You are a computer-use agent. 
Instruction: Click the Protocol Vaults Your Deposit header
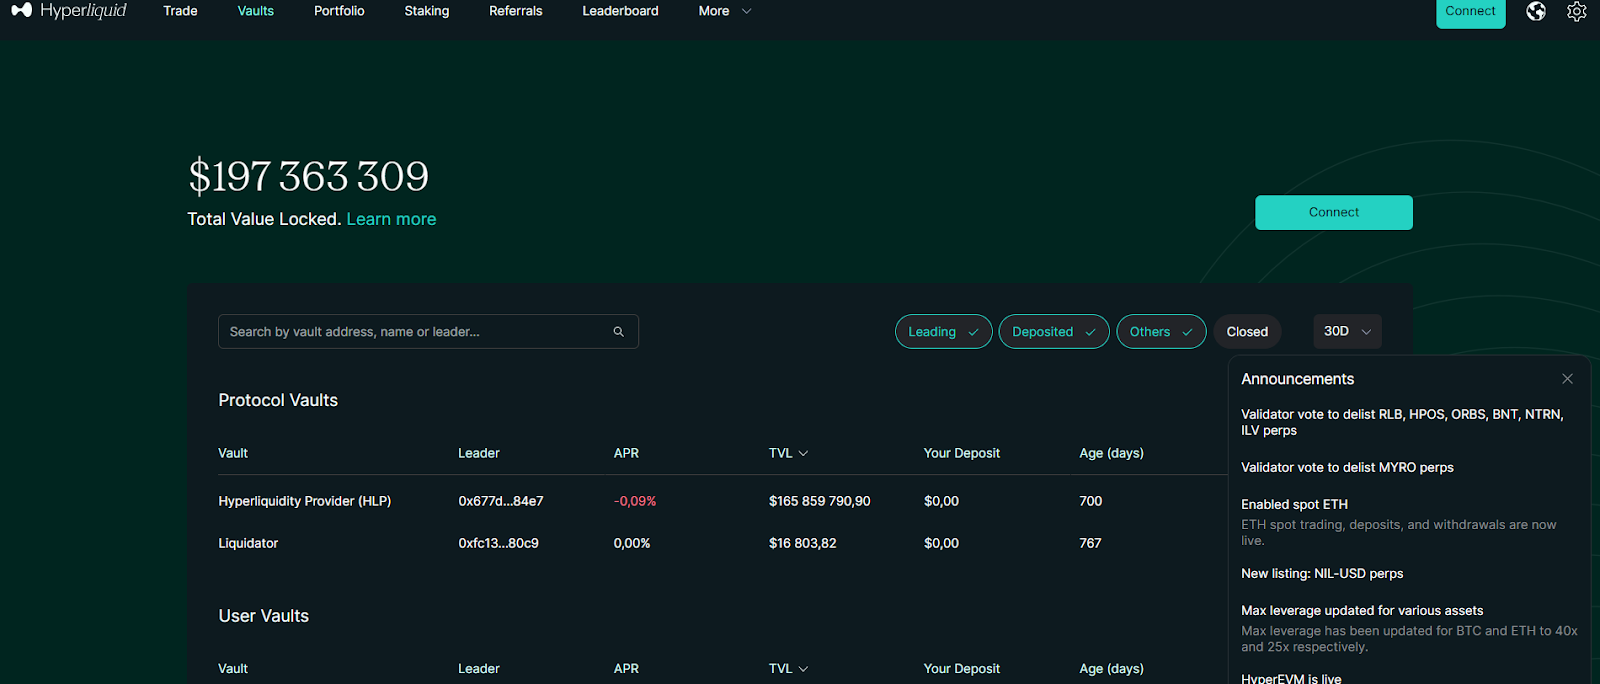click(961, 453)
